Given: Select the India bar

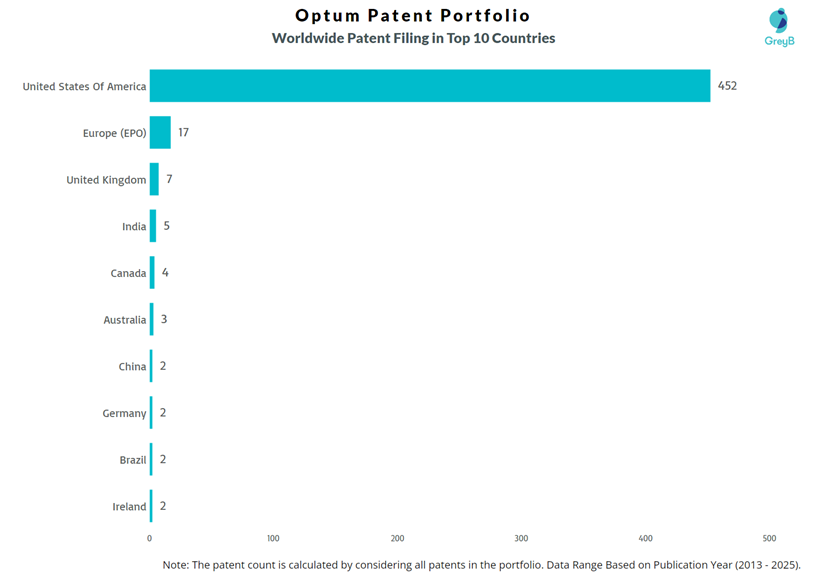Looking at the screenshot, I should click(153, 226).
